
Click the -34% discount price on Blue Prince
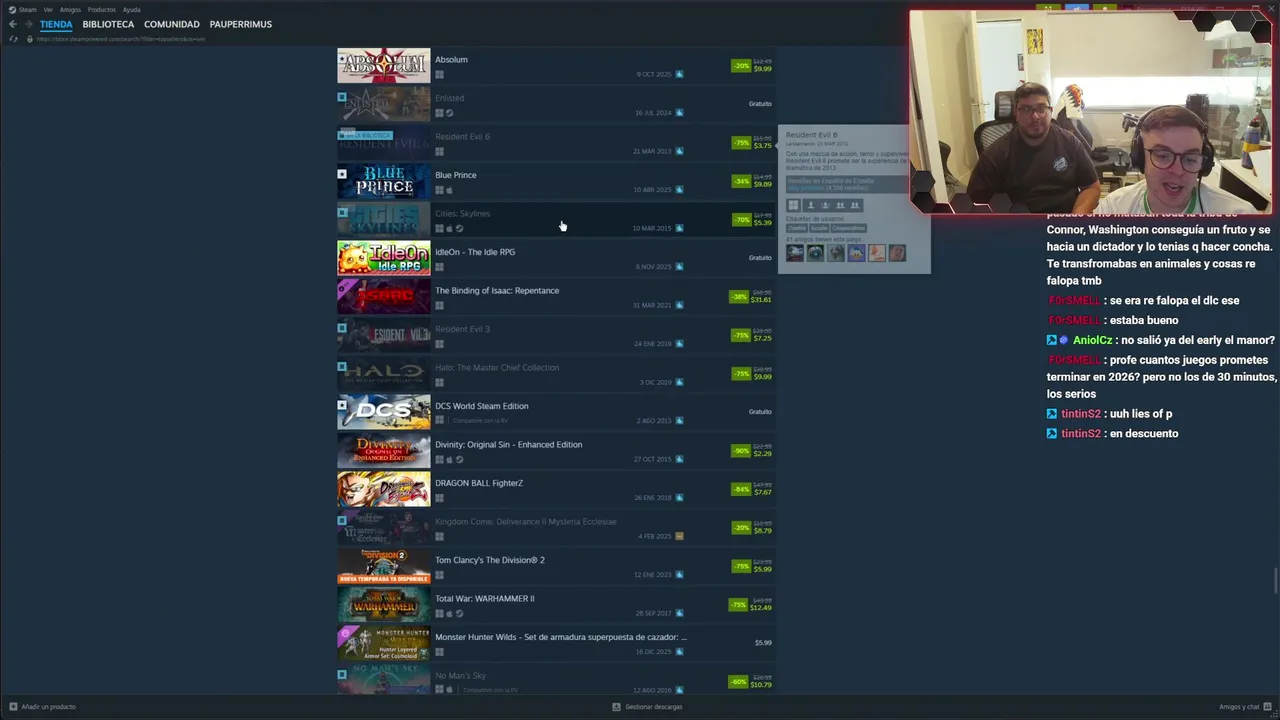752,181
